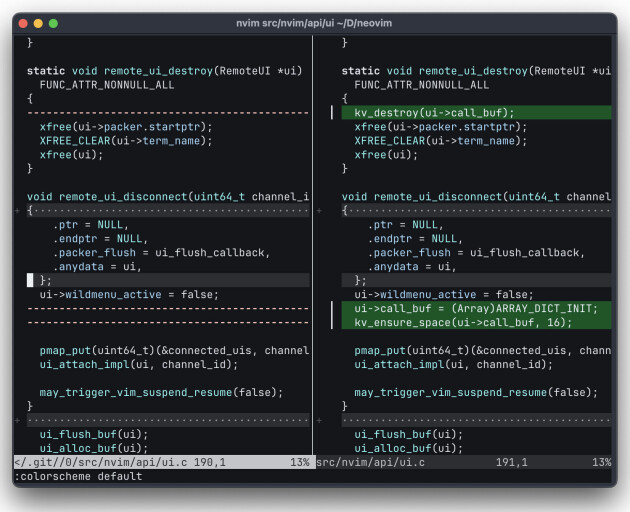The image size is (630, 512).
Task: Select the left status line path .git//0/src/nvim/api/ui.c
Action: point(101,463)
